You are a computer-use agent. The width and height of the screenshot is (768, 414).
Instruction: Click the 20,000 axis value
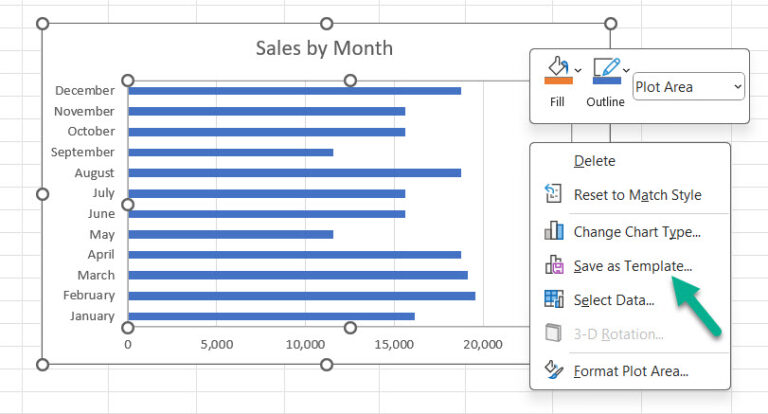483,344
